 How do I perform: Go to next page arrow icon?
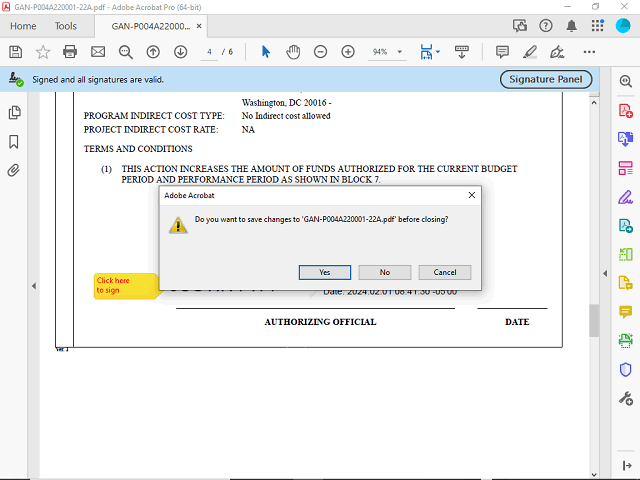[x=180, y=52]
